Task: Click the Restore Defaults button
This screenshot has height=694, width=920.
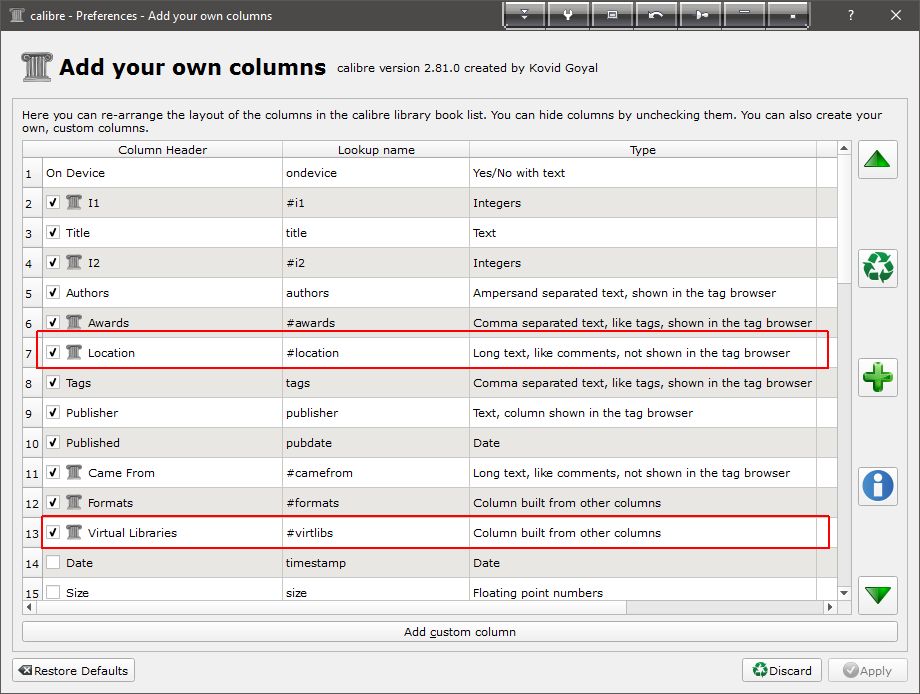Action: [x=74, y=670]
